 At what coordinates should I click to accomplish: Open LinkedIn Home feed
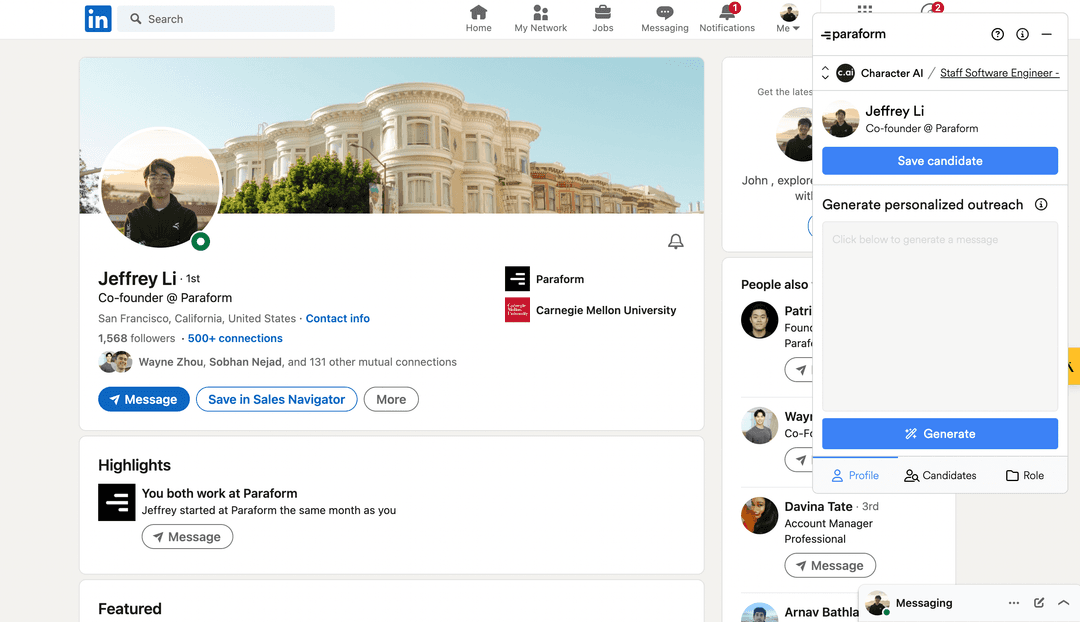[x=478, y=18]
